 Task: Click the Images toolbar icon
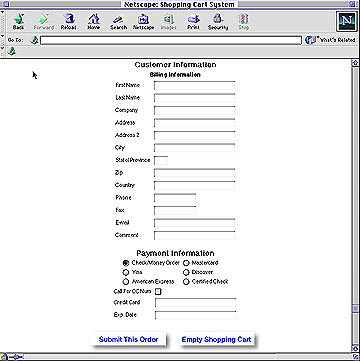point(168,22)
